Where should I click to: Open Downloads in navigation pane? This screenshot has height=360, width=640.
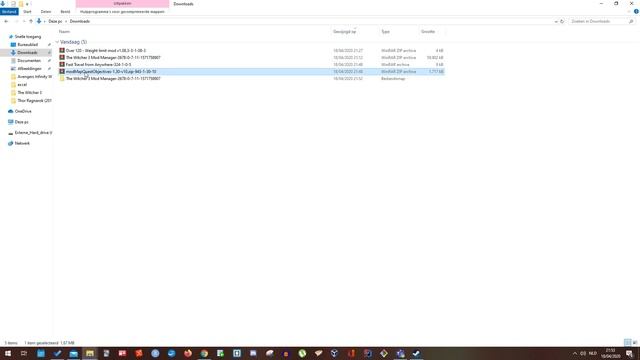click(x=27, y=53)
